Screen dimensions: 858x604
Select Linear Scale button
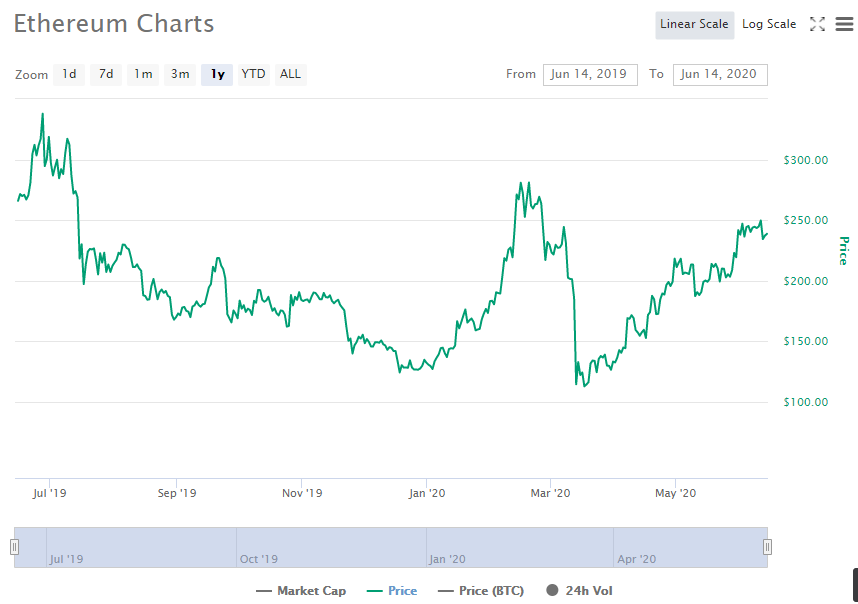pos(694,25)
